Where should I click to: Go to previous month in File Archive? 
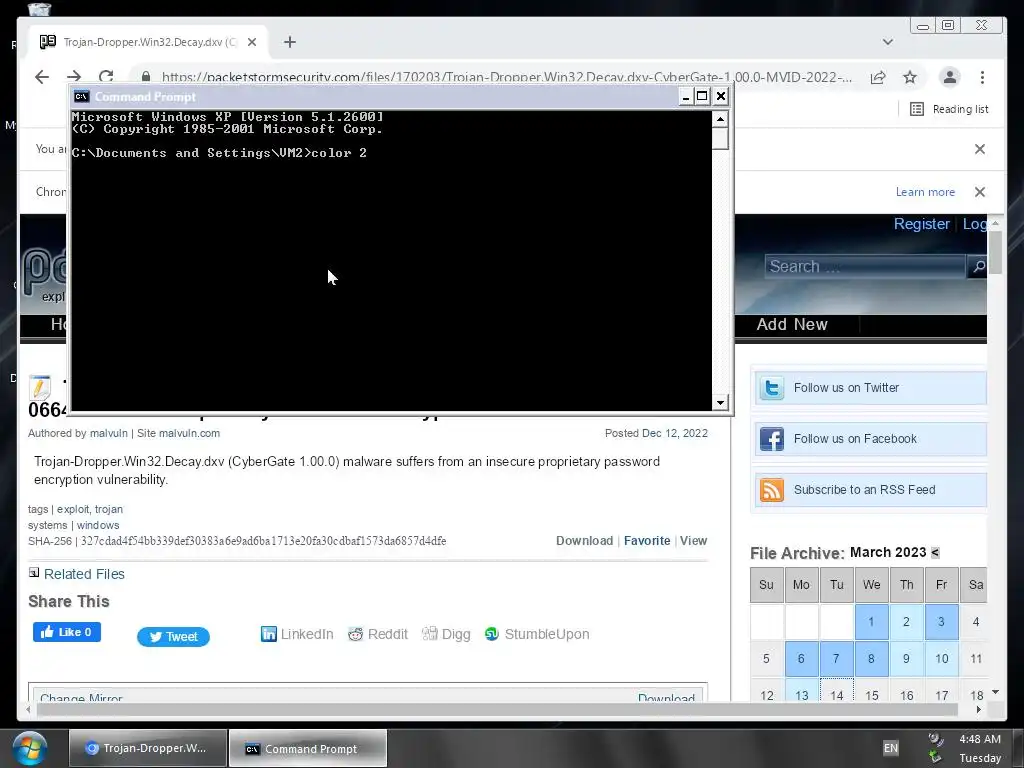click(x=935, y=552)
